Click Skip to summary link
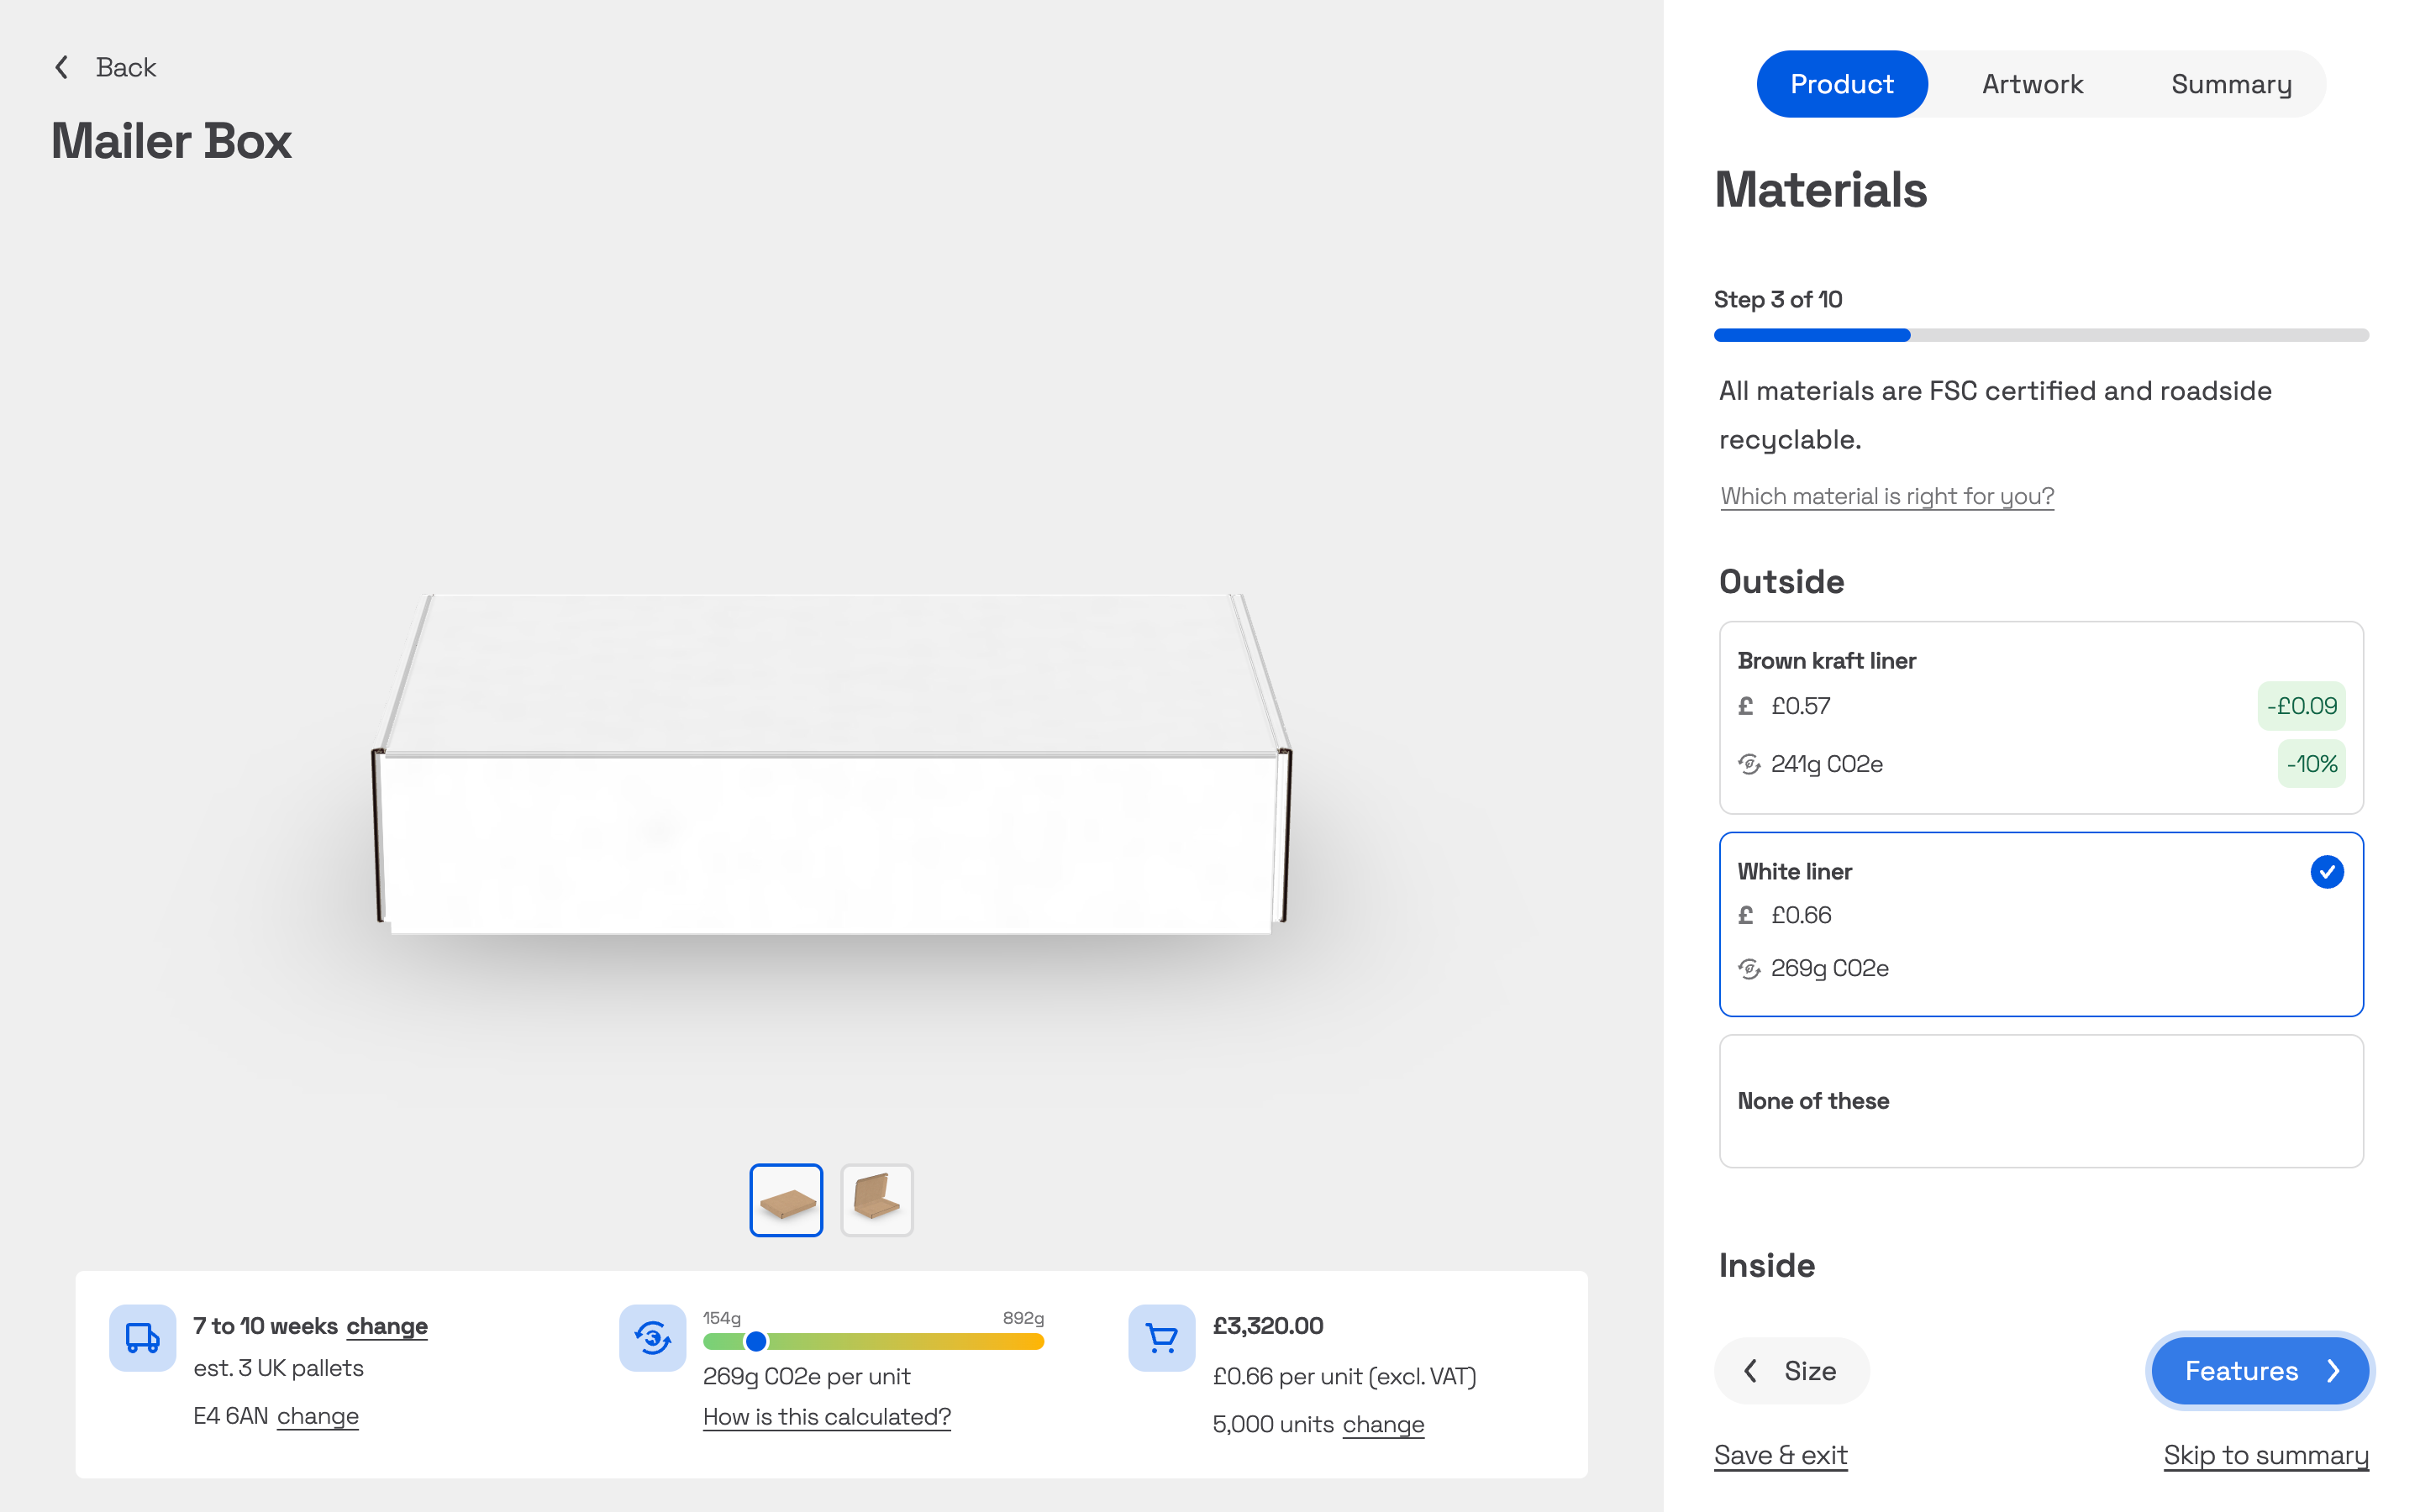This screenshot has height=1512, width=2420. point(2265,1455)
